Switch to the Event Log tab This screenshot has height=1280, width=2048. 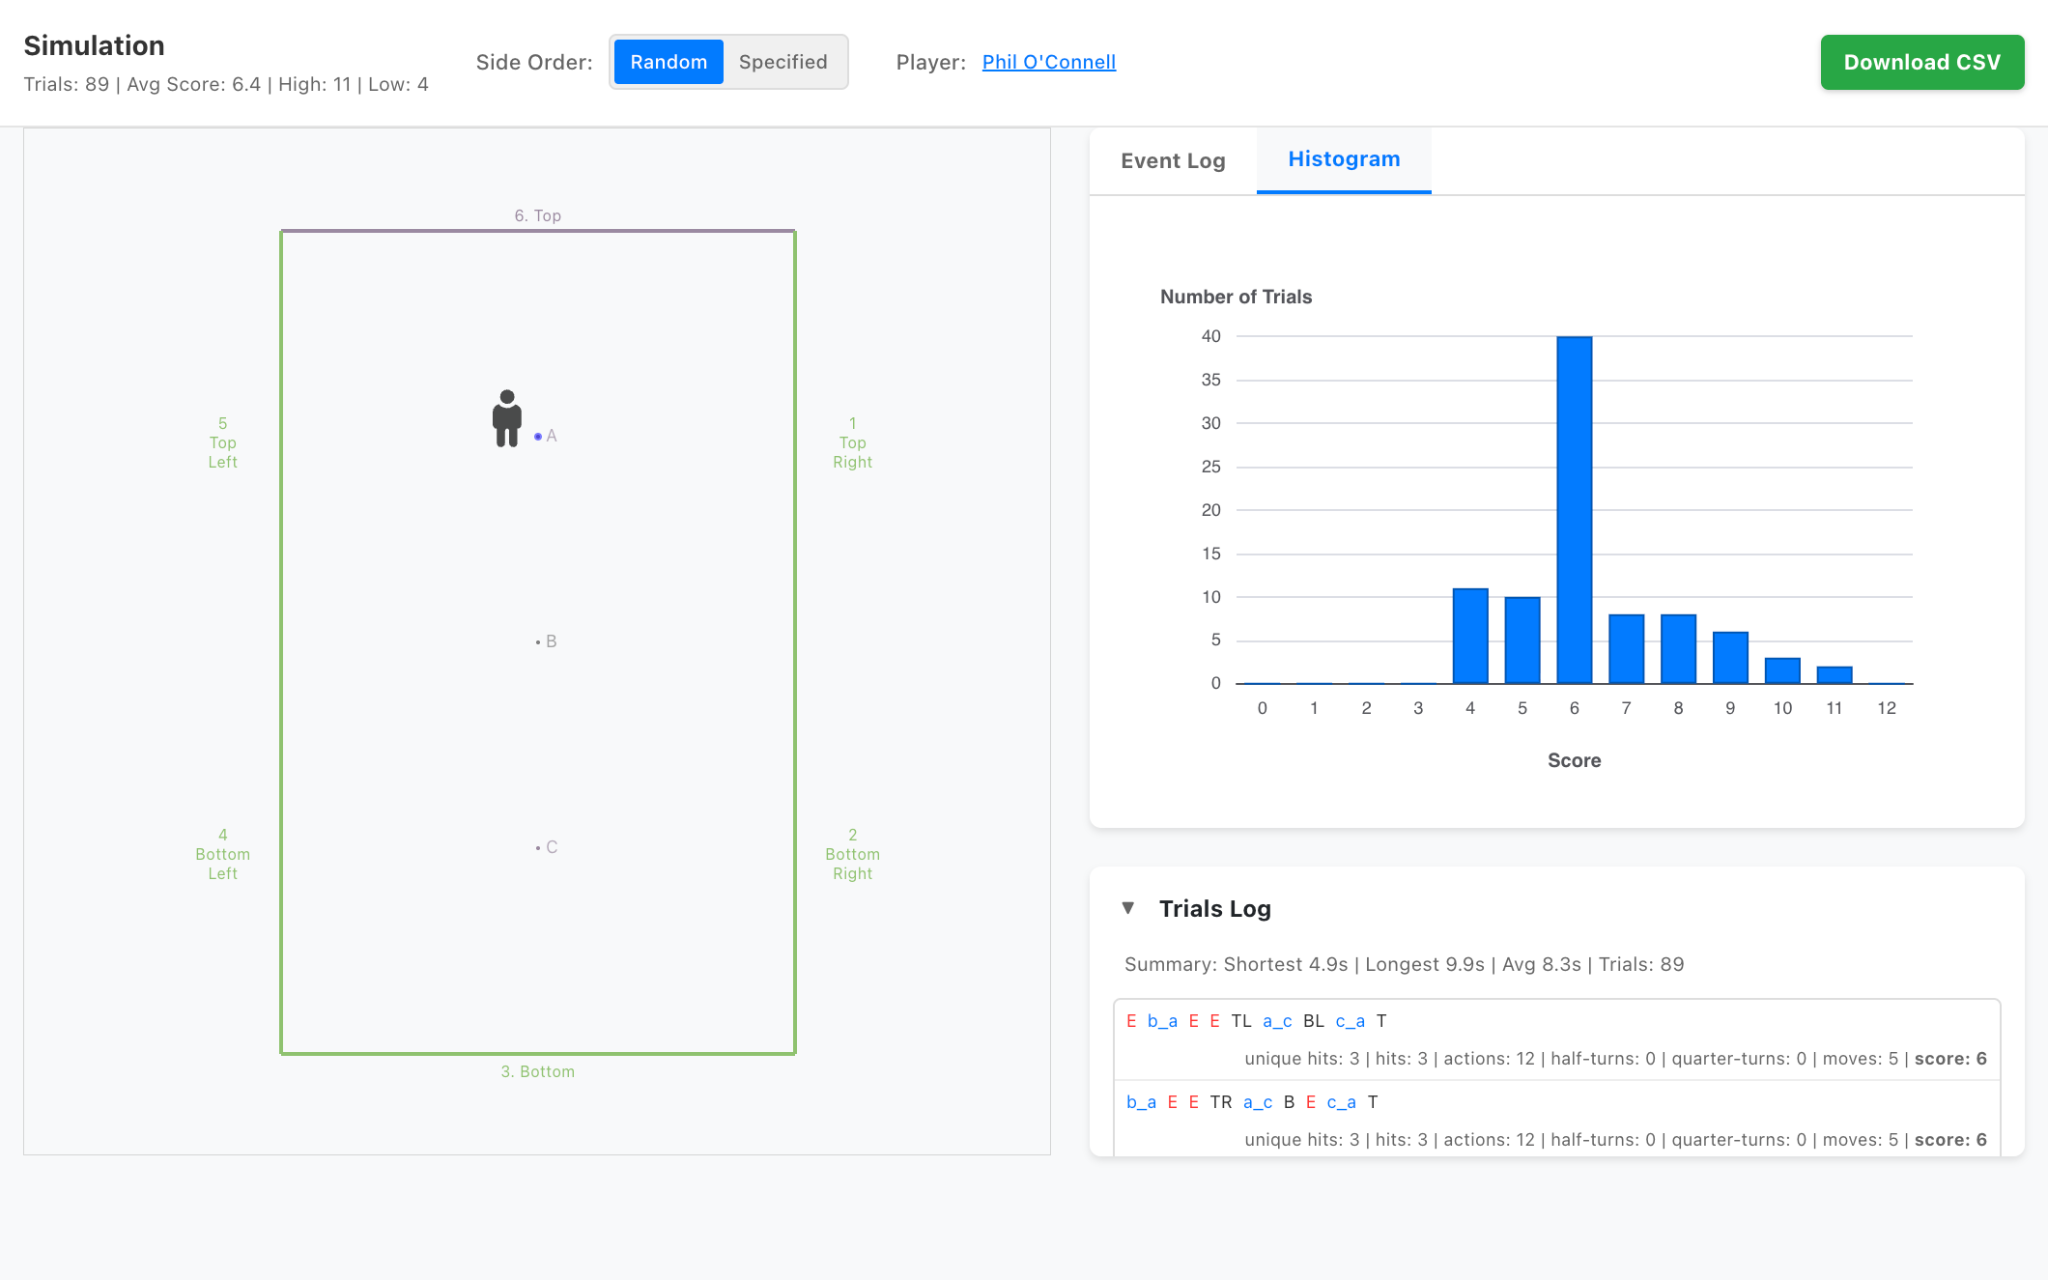(x=1172, y=160)
